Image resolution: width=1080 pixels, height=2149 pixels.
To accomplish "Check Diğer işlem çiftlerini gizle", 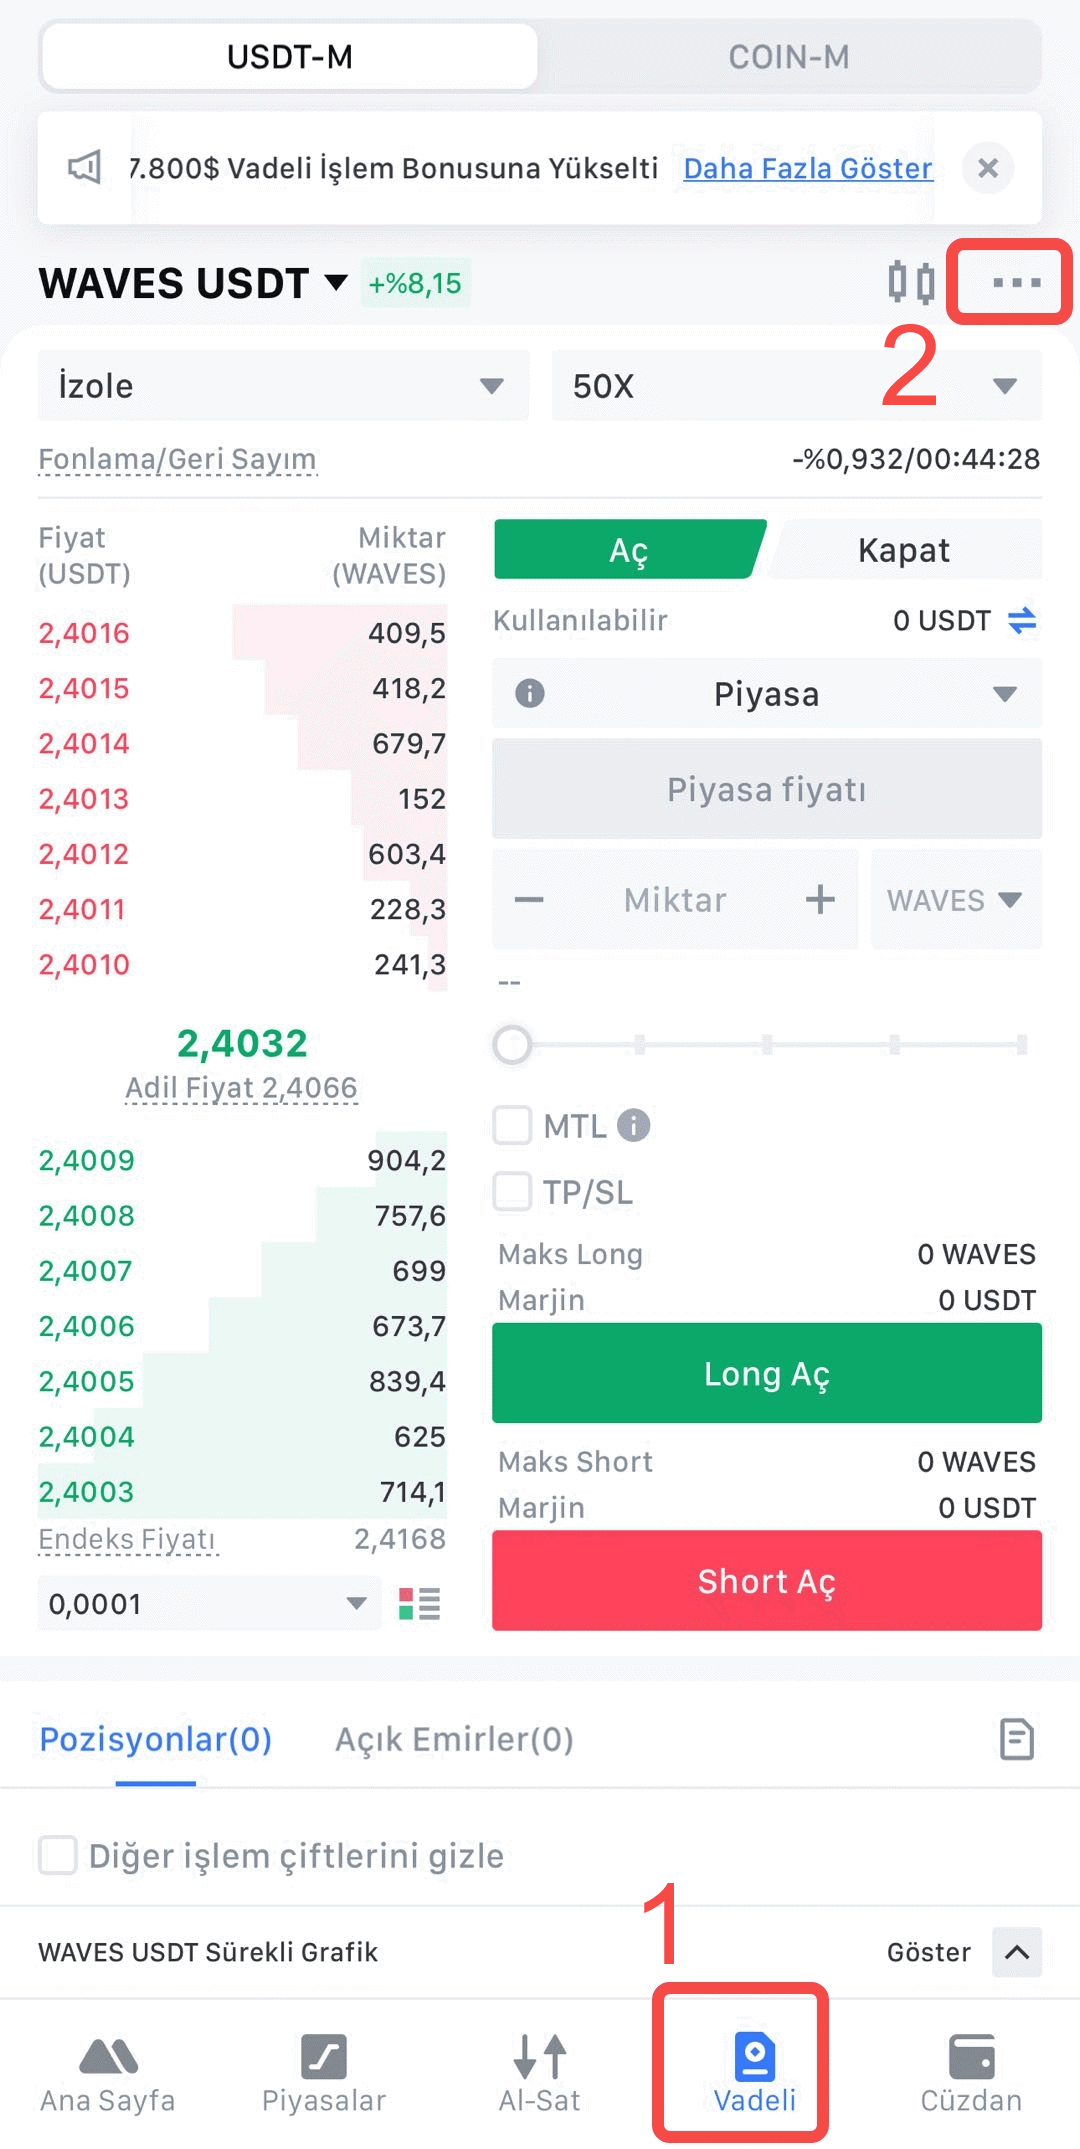I will (x=58, y=1855).
